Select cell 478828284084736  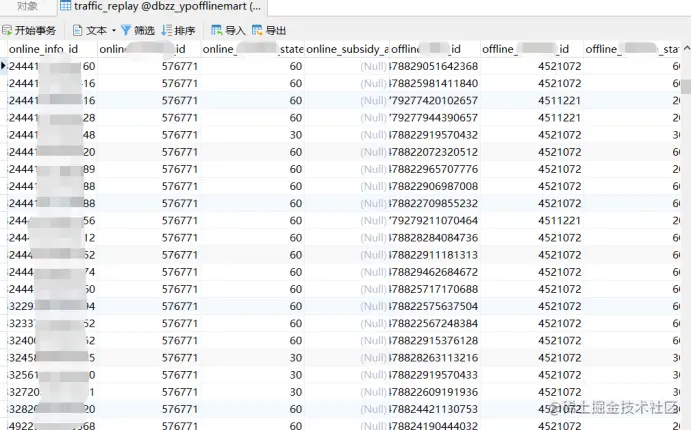pyautogui.click(x=434, y=238)
